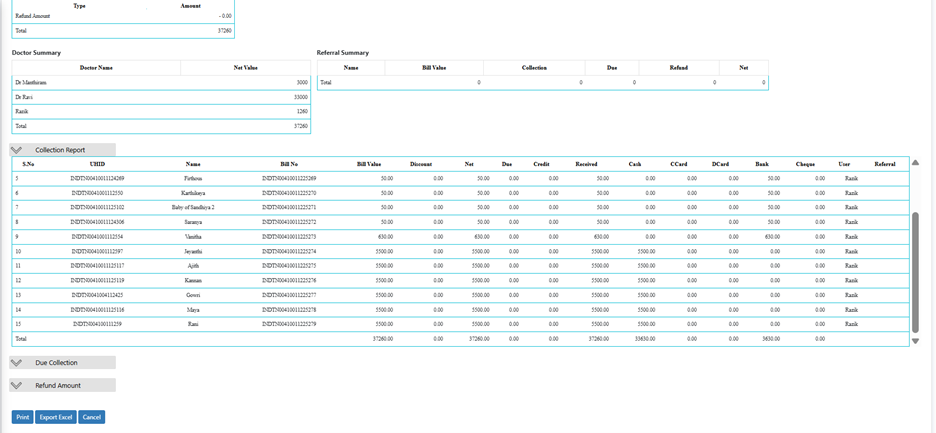Export the report with Export Excel
936x433 pixels.
coord(56,417)
